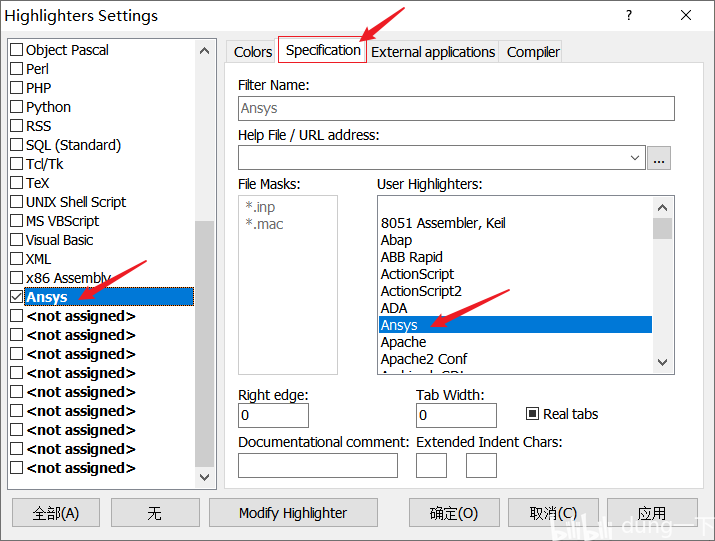
Task: Switch to the Colors tab
Action: 253,52
